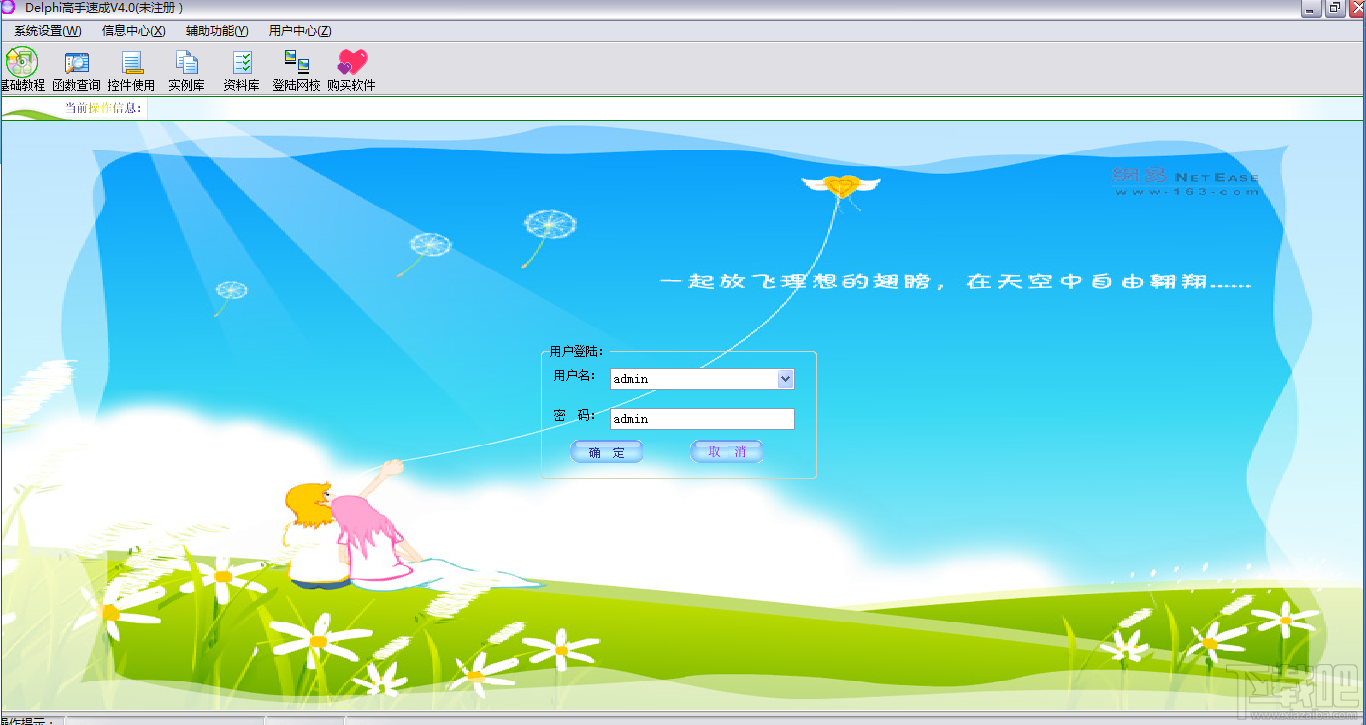Open the 控件使用 controls usage icon

point(131,70)
